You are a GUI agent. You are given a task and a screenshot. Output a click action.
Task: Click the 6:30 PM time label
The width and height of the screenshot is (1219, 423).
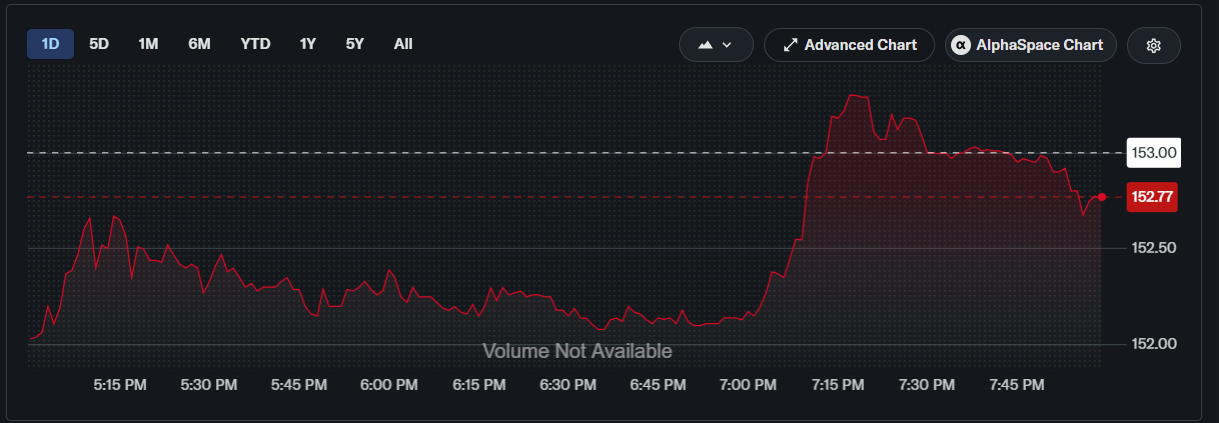(x=568, y=384)
